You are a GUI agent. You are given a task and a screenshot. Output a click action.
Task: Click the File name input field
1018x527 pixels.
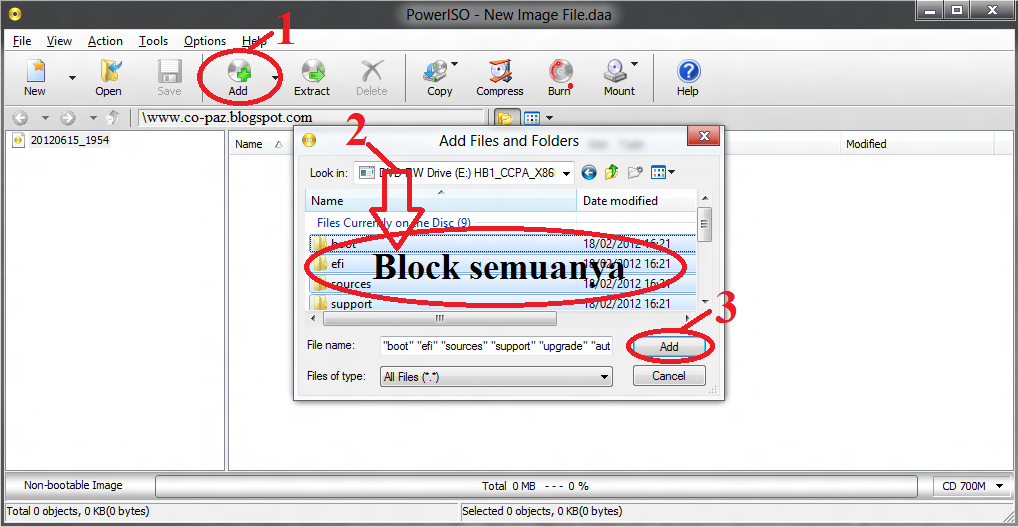496,347
